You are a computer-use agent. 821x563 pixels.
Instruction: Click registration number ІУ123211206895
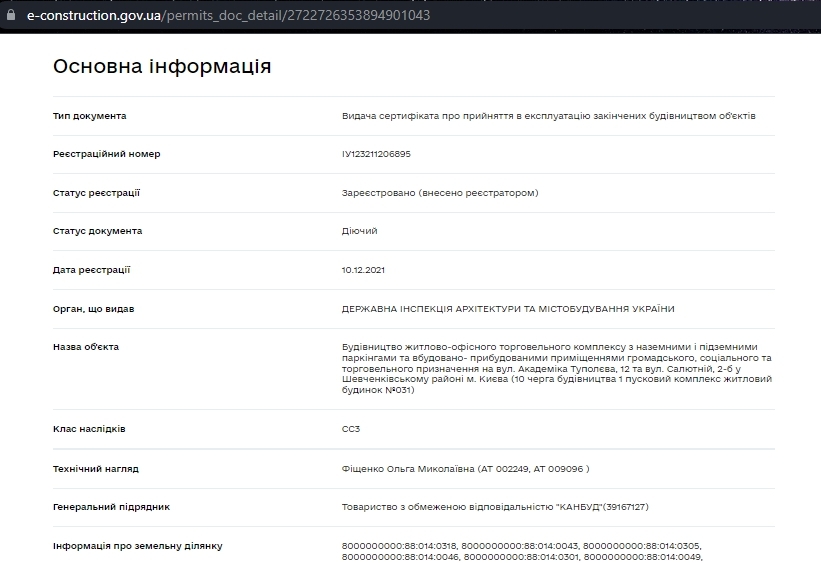pyautogui.click(x=376, y=154)
